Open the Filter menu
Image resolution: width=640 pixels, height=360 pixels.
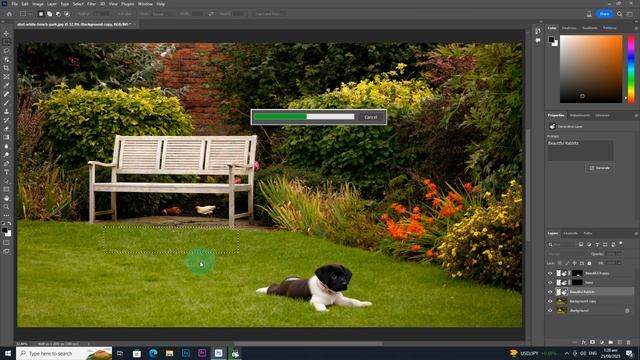(x=91, y=4)
